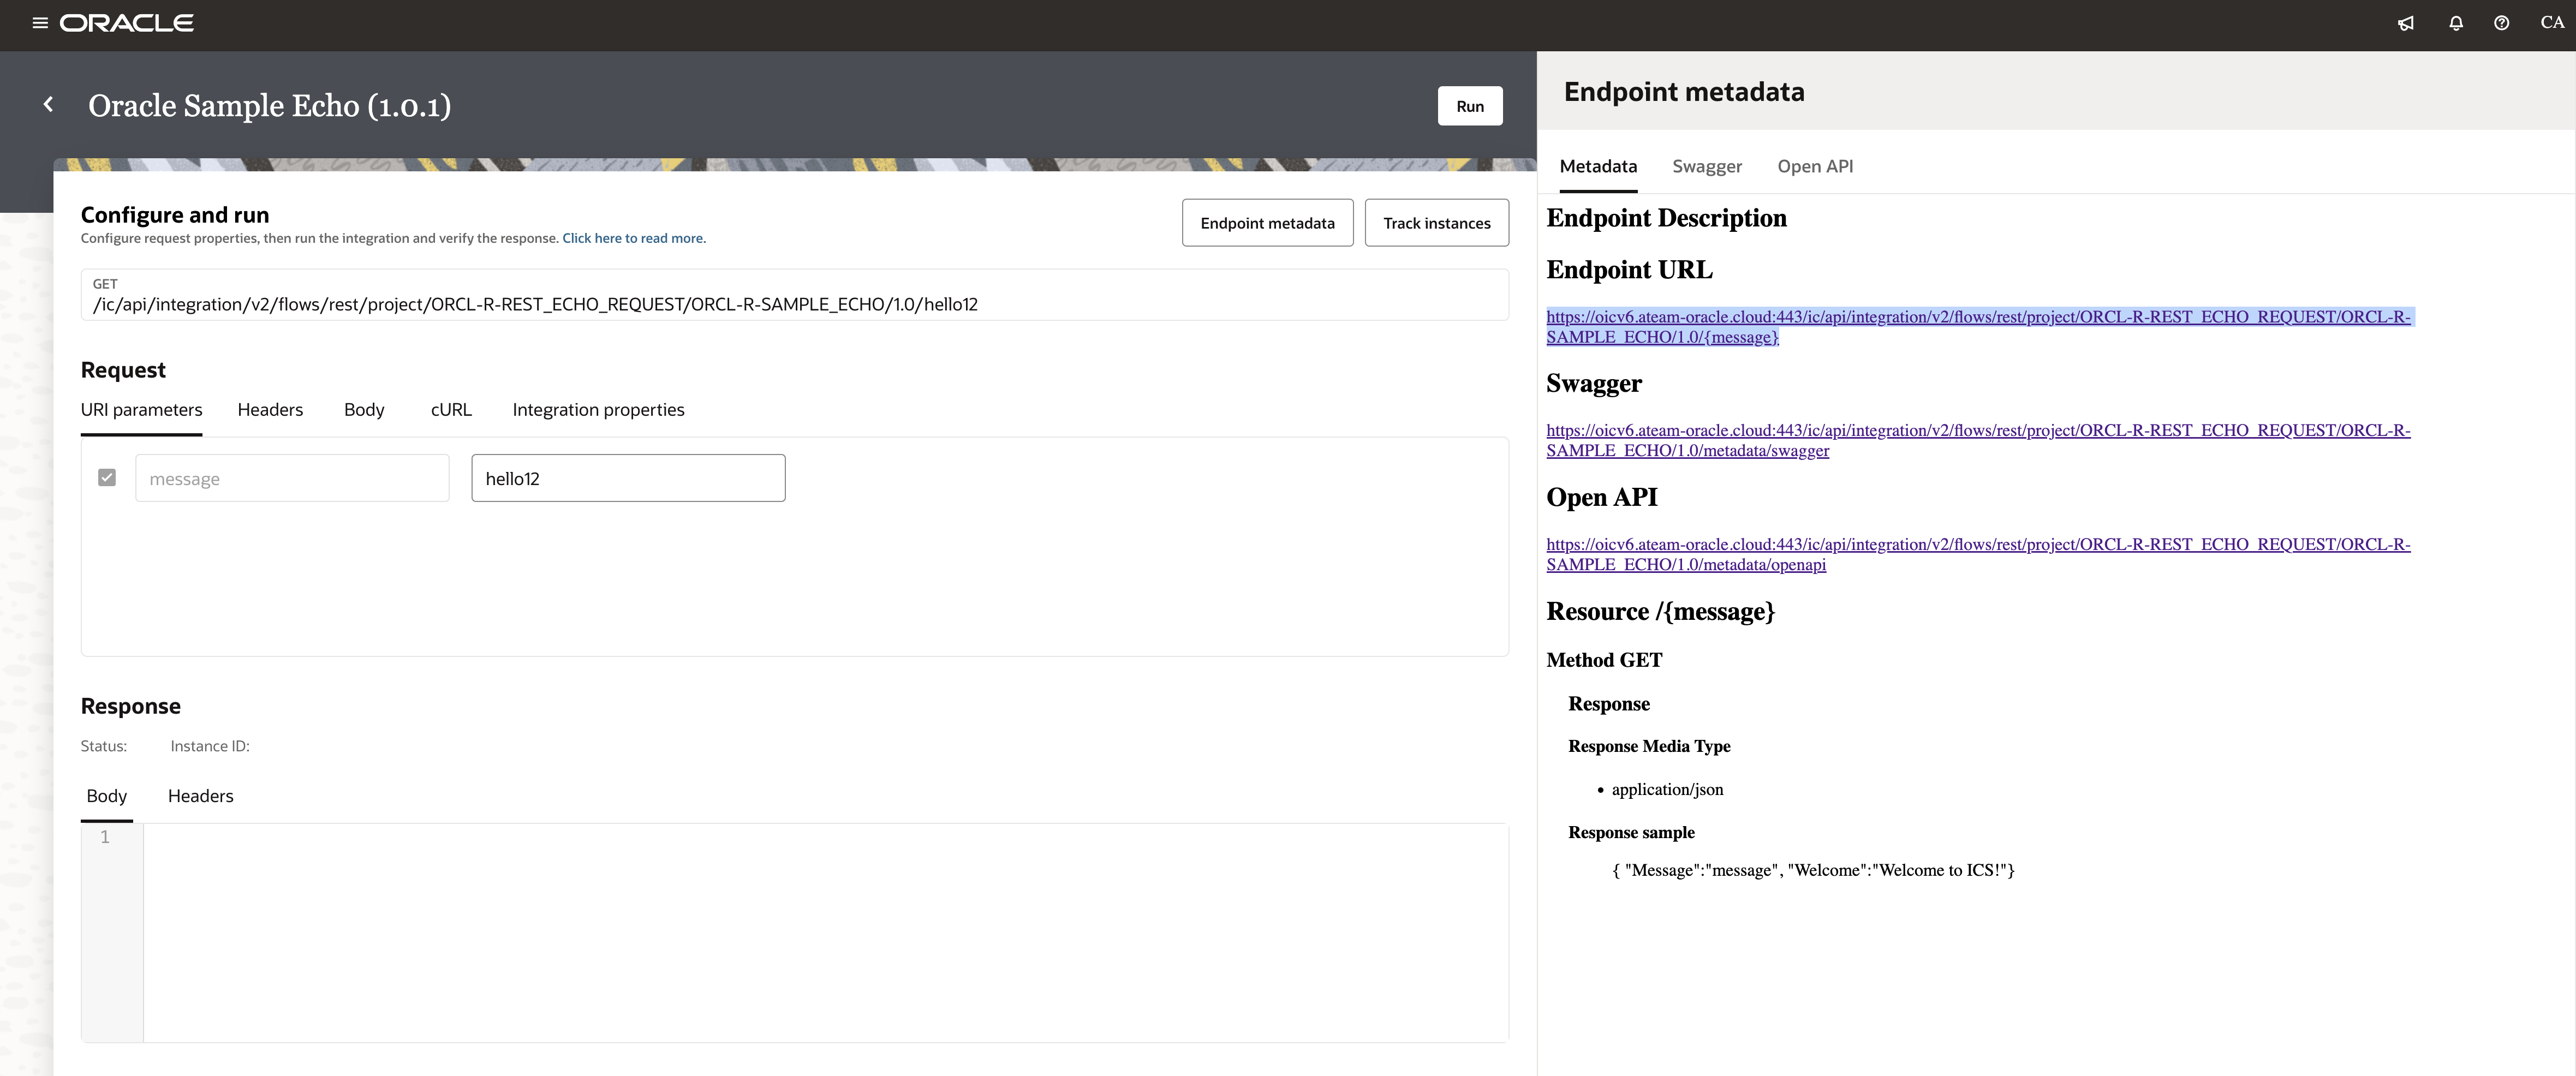This screenshot has width=2576, height=1076.
Task: Open the notifications bell
Action: click(2455, 23)
